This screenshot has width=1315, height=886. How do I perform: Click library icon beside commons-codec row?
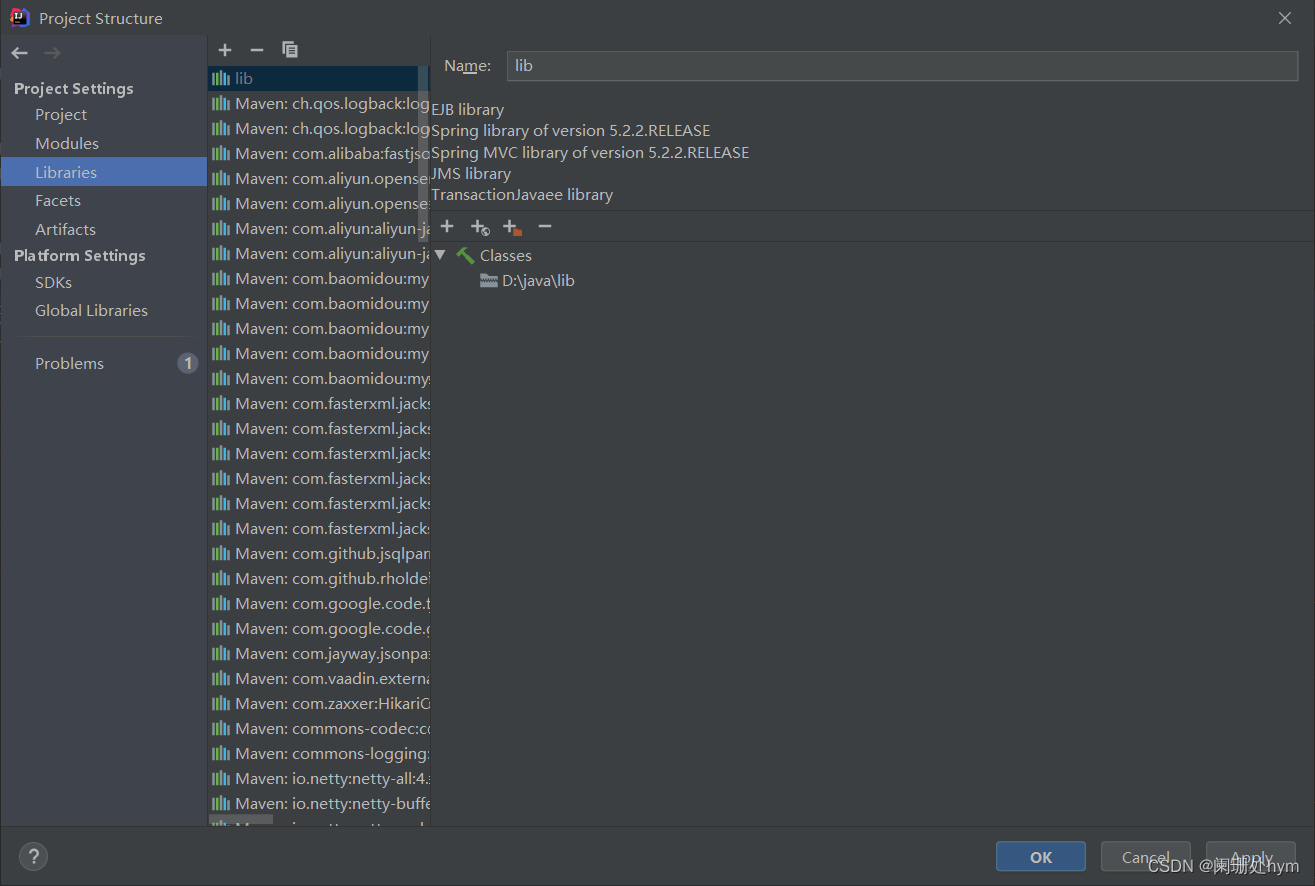pyautogui.click(x=221, y=729)
